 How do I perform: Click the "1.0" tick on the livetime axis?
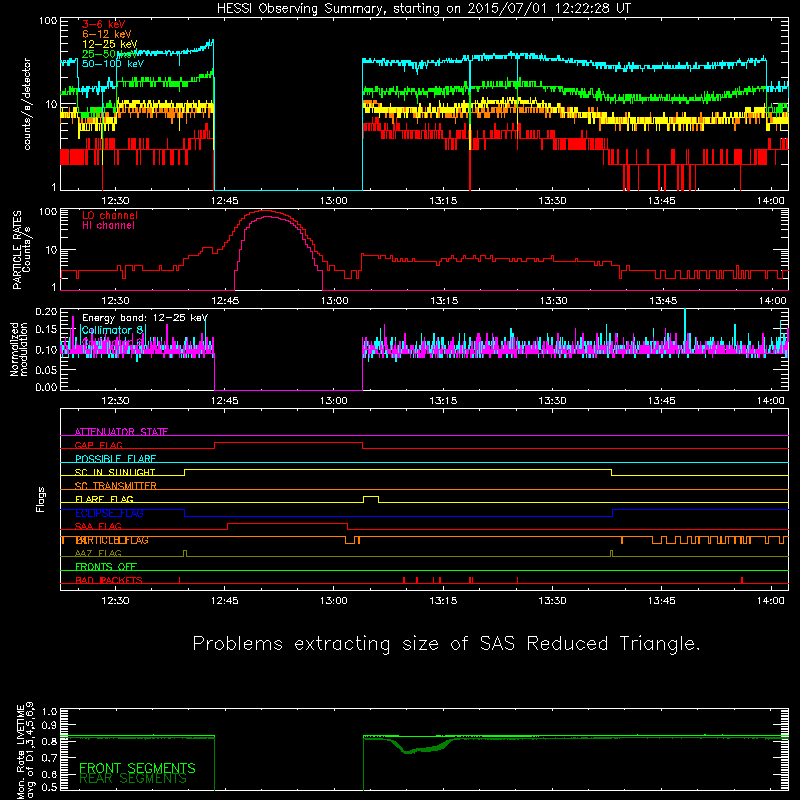[49, 712]
